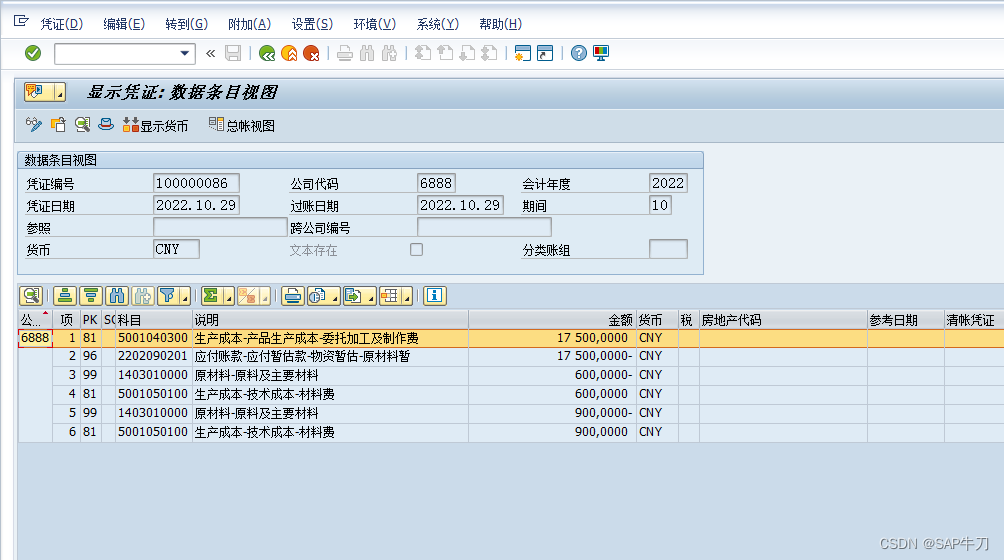The height and width of the screenshot is (560, 1004).
Task: Click the green checkmark Enter icon
Action: point(33,53)
